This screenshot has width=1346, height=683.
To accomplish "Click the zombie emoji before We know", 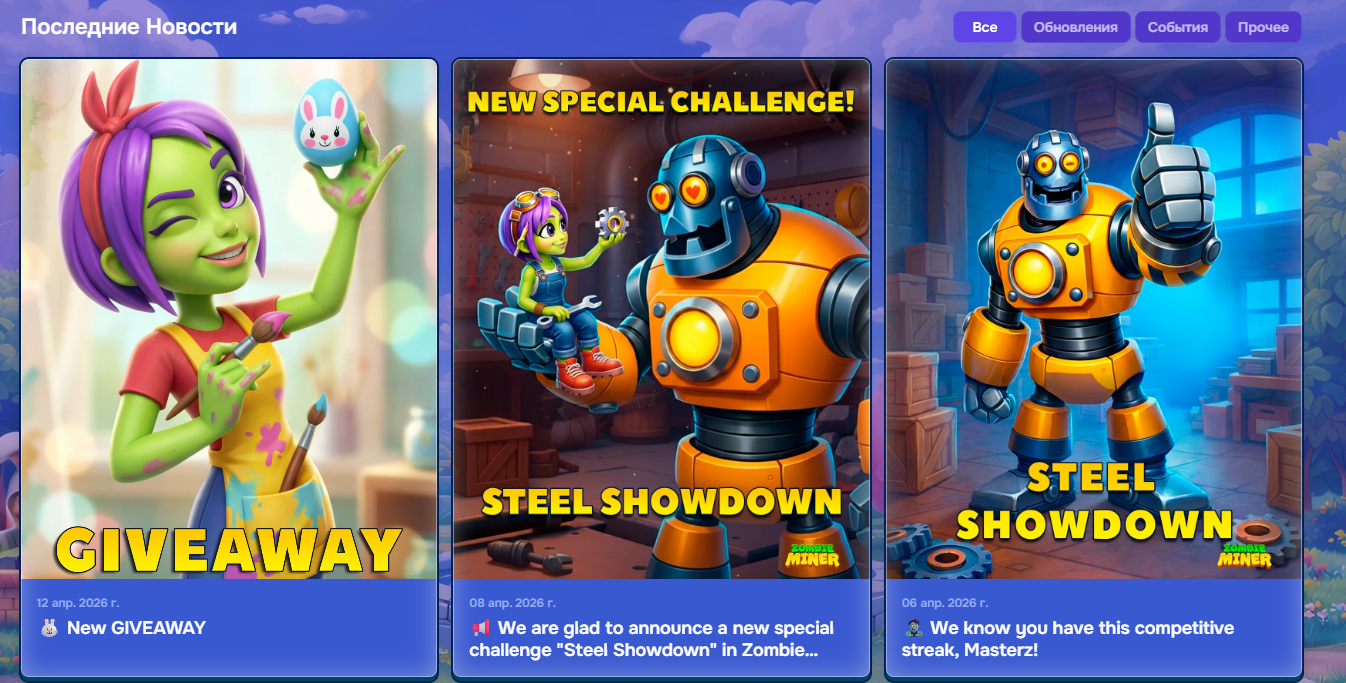I will (x=913, y=628).
